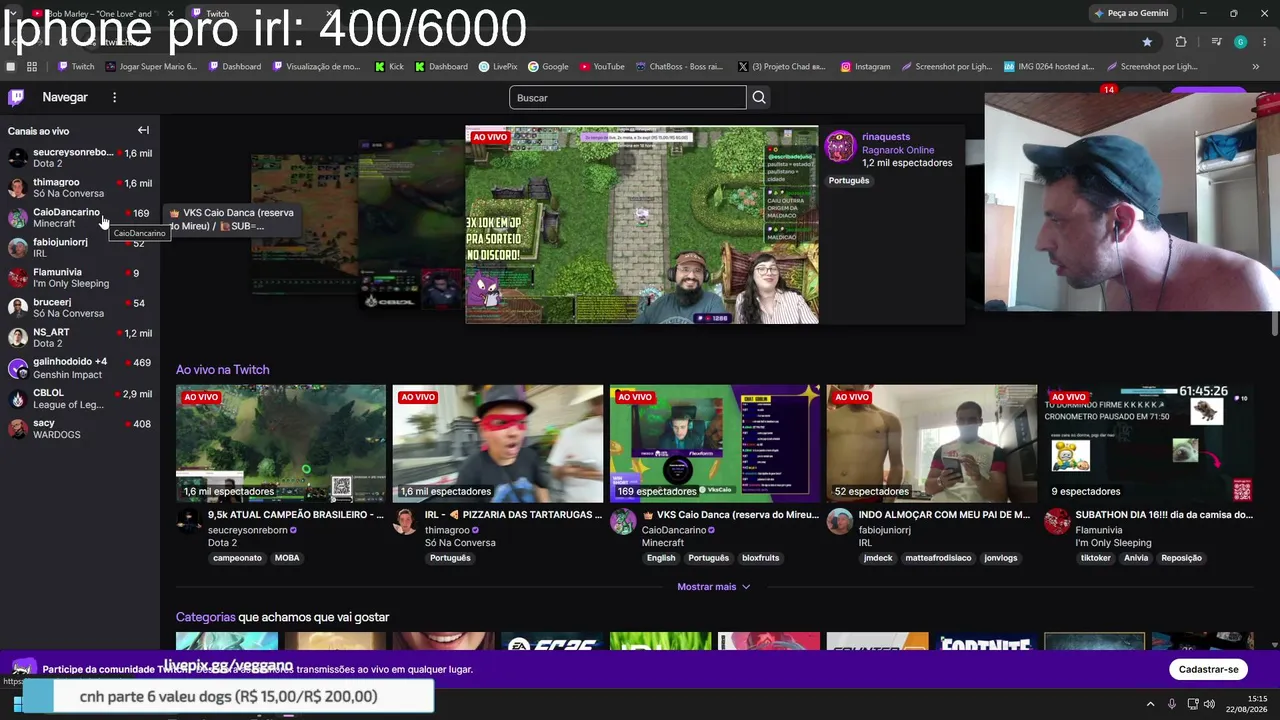Open the Projeto Chad bookmark
1280x720 pixels.
pyautogui.click(x=781, y=67)
